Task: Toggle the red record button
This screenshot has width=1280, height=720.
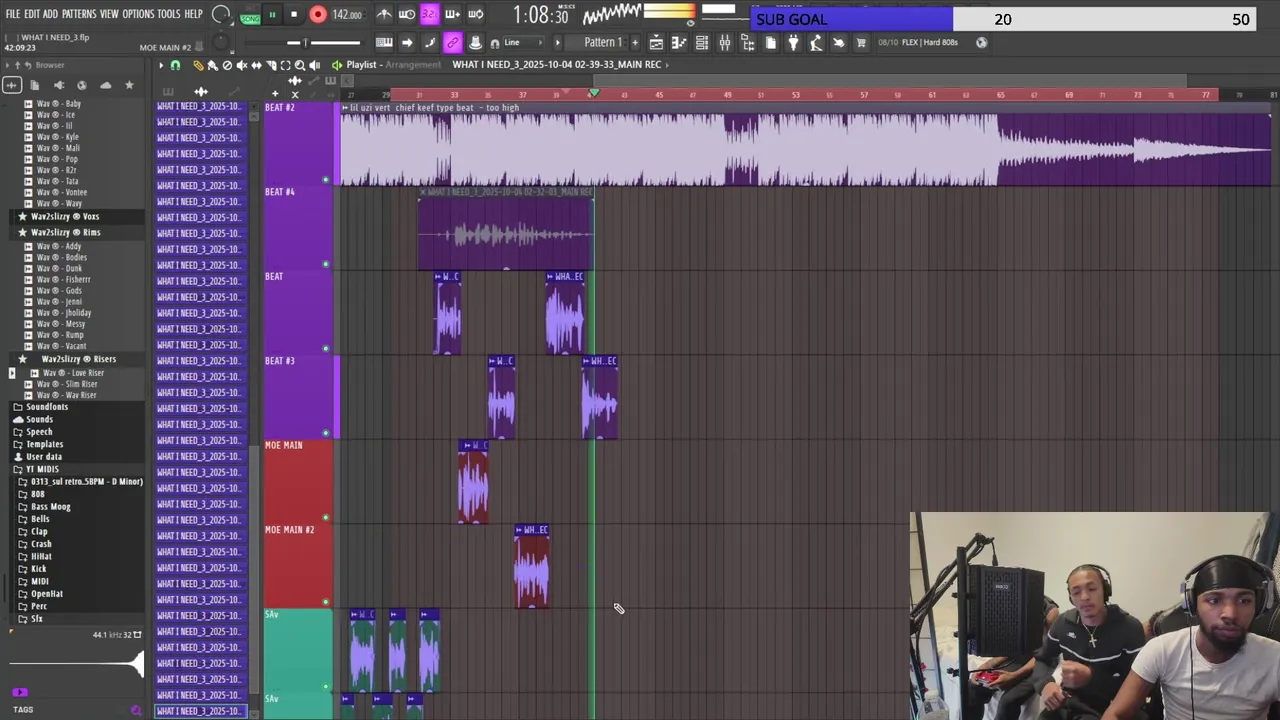Action: (318, 14)
